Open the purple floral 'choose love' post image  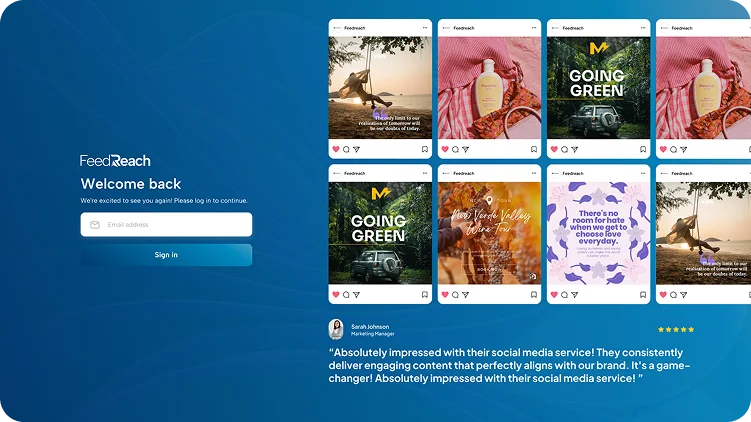[598, 232]
